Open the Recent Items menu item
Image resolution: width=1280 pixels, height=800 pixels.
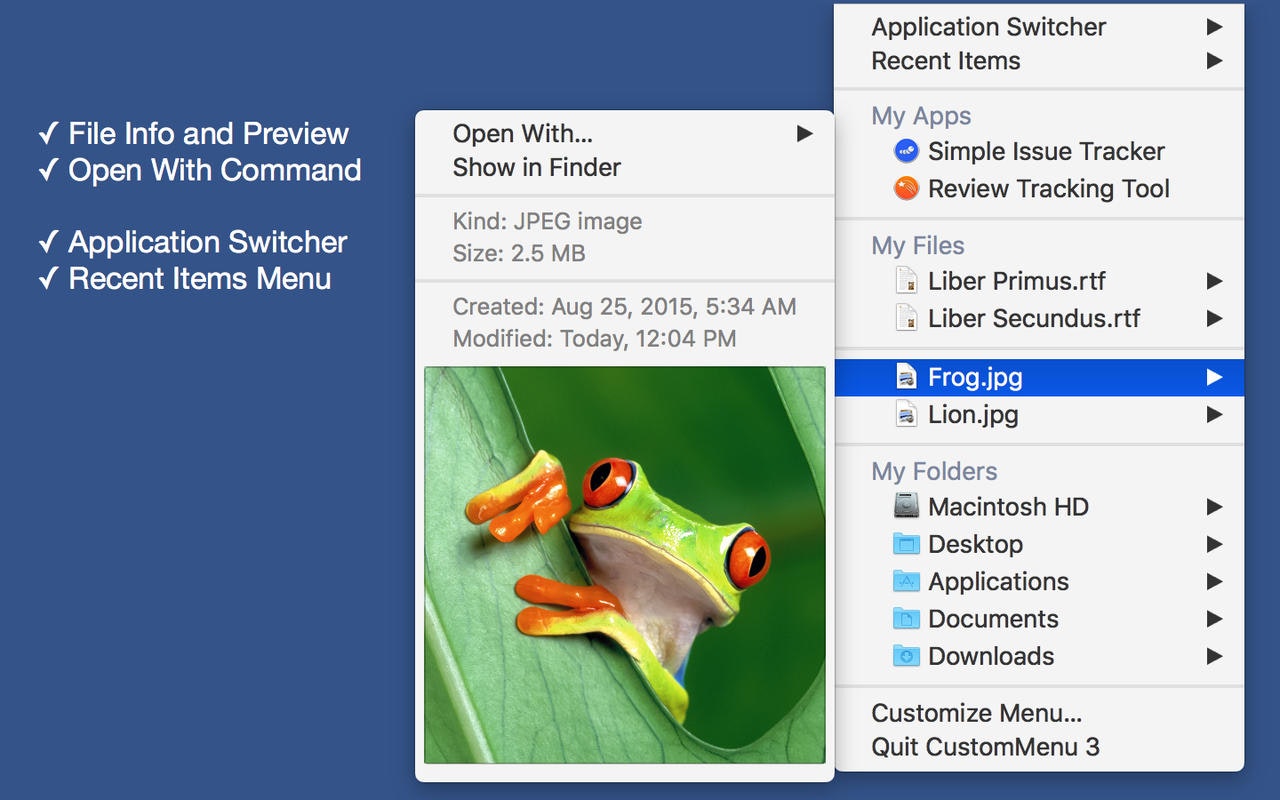pyautogui.click(x=1039, y=61)
